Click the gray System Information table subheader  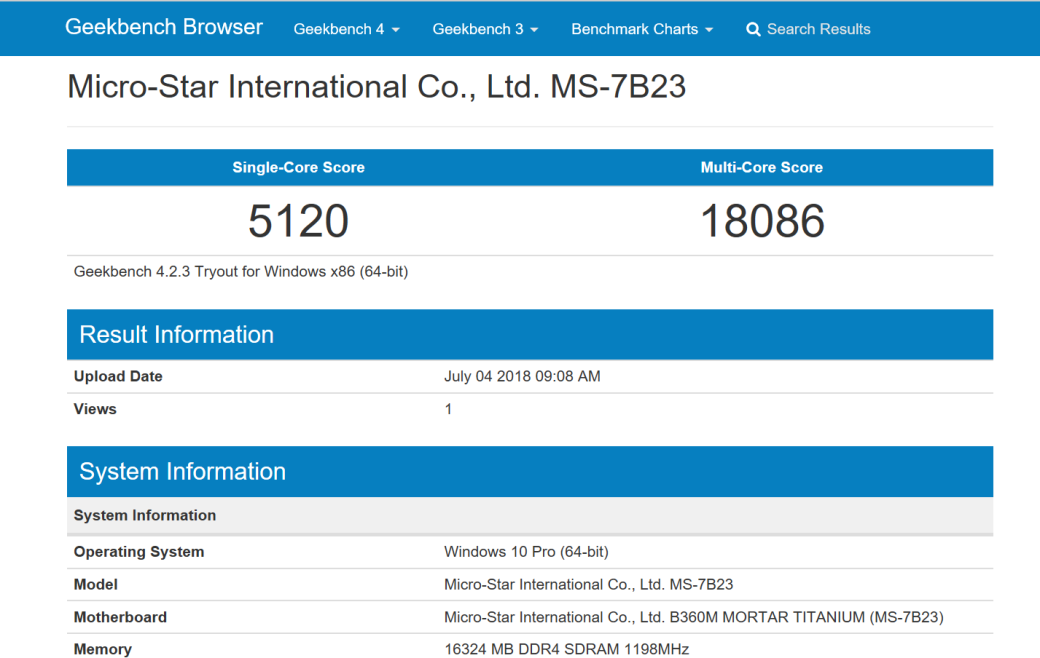[530, 515]
